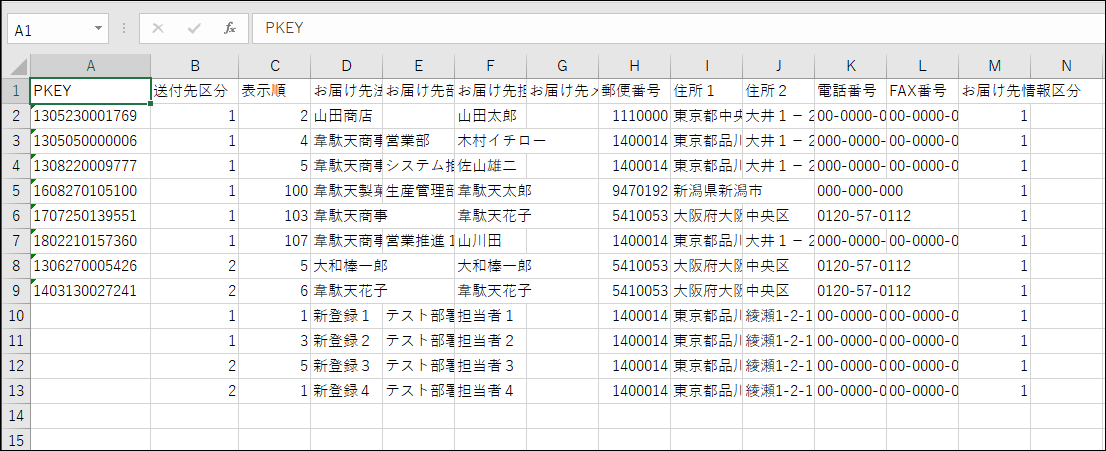Click the 表示順 header cell
This screenshot has height=451, width=1106.
(x=274, y=90)
